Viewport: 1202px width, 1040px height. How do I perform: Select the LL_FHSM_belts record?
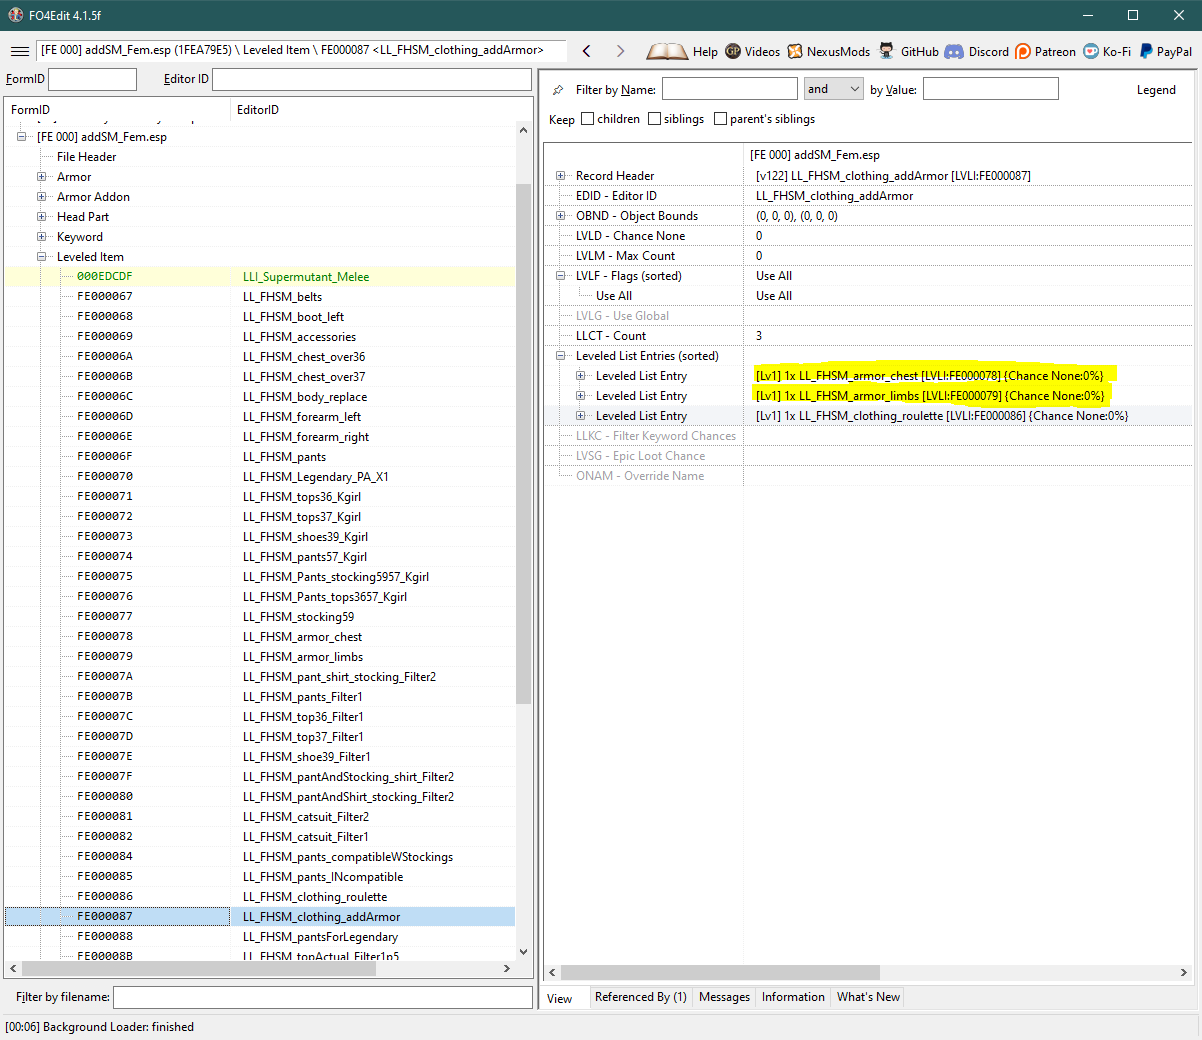tap(260, 297)
